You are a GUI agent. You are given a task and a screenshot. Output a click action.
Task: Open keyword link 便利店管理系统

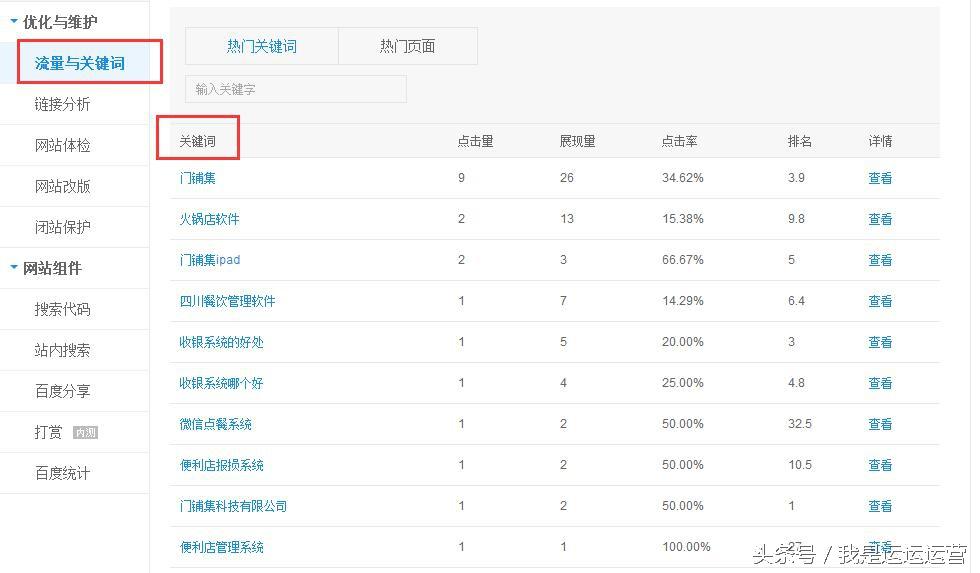[221, 547]
